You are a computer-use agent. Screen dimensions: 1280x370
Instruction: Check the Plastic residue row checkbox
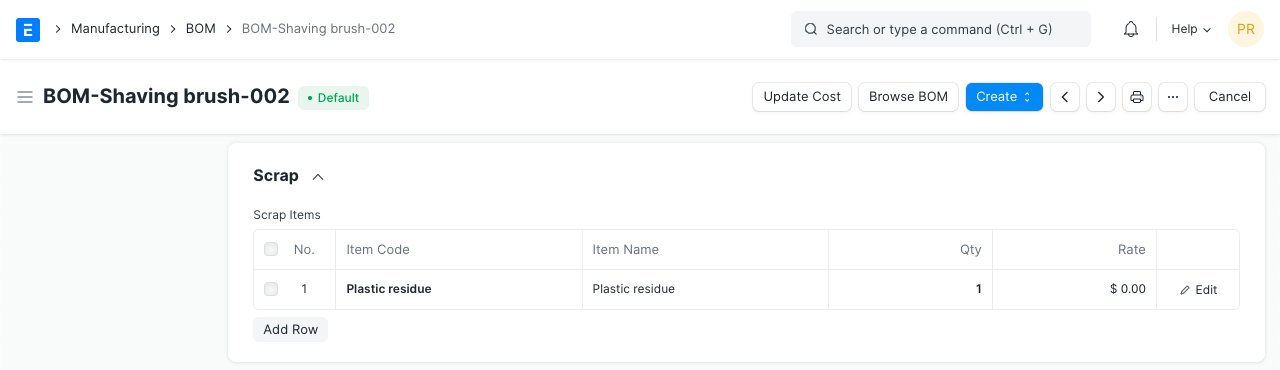click(x=271, y=289)
